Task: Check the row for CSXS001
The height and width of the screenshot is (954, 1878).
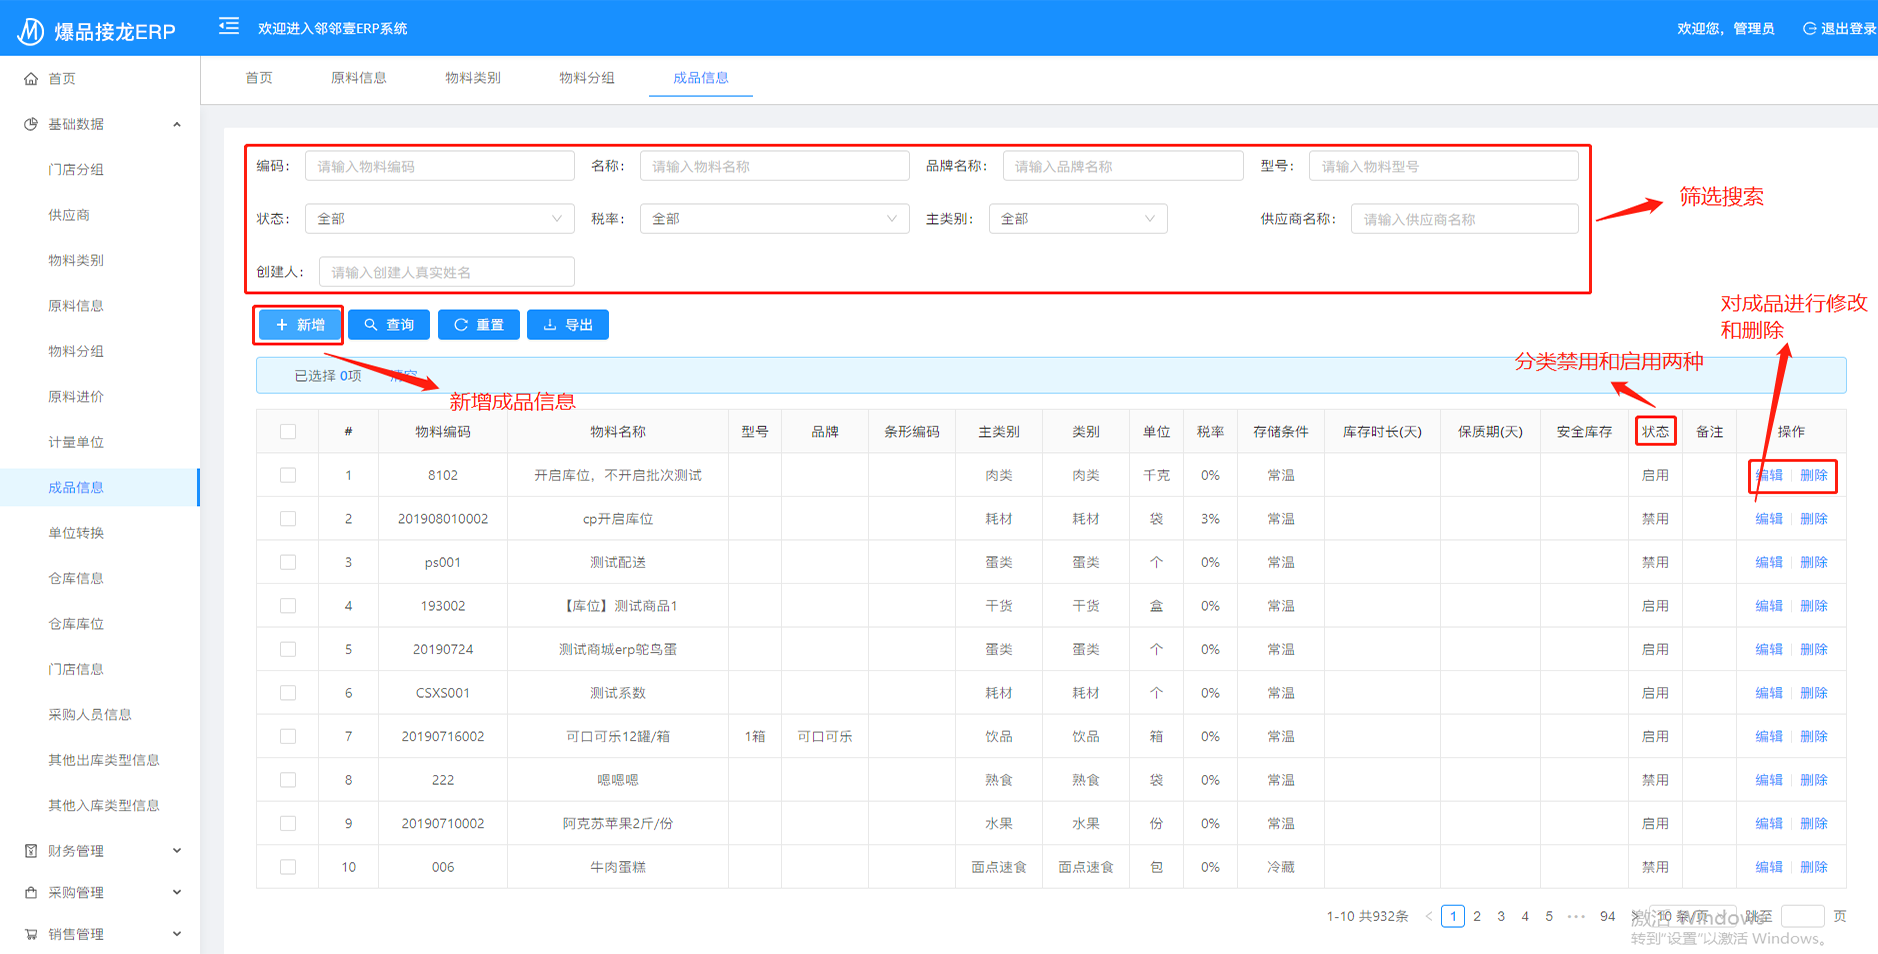Action: pos(288,692)
